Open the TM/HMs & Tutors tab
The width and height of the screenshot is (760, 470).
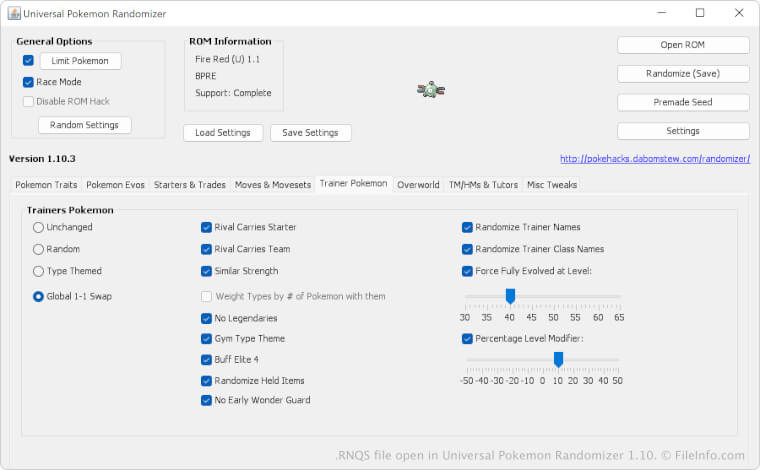coord(483,185)
